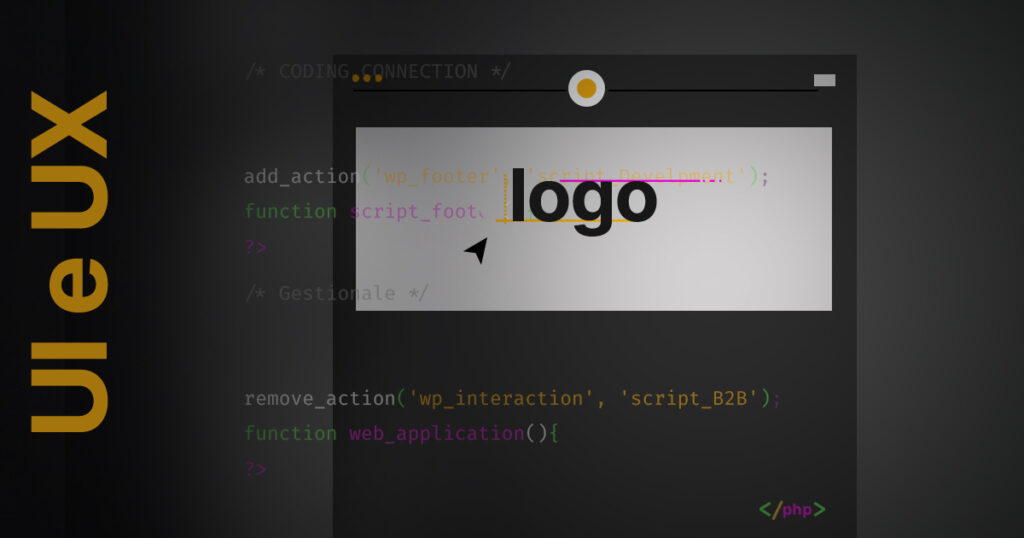Click the ?> tag above Gestionale comment
Image resolution: width=1024 pixels, height=538 pixels.
pyautogui.click(x=256, y=247)
